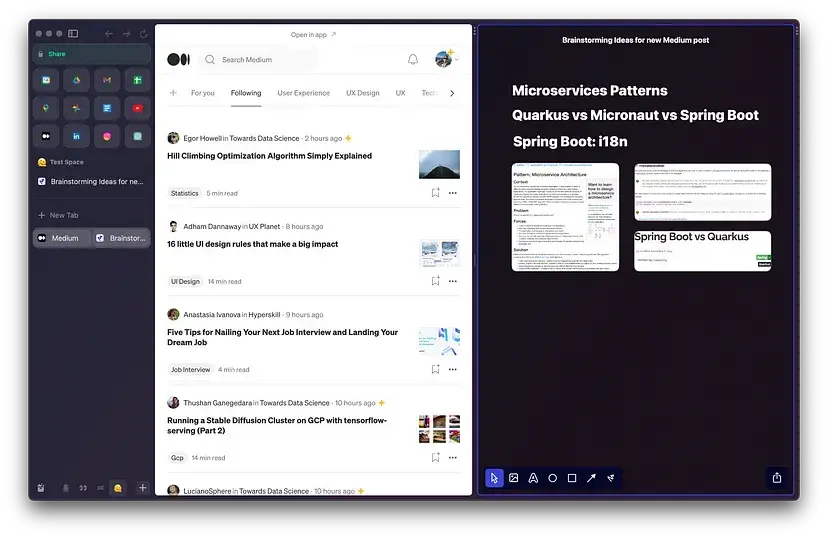828x538 pixels.
Task: Go forward with the right arrow
Action: [x=126, y=34]
